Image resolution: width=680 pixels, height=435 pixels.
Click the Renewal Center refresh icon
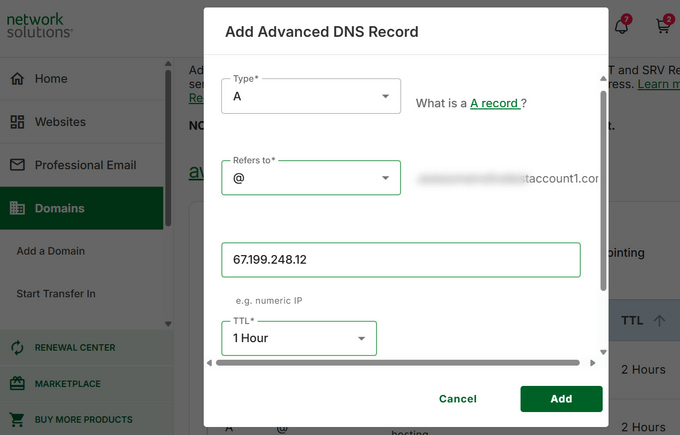pyautogui.click(x=17, y=348)
